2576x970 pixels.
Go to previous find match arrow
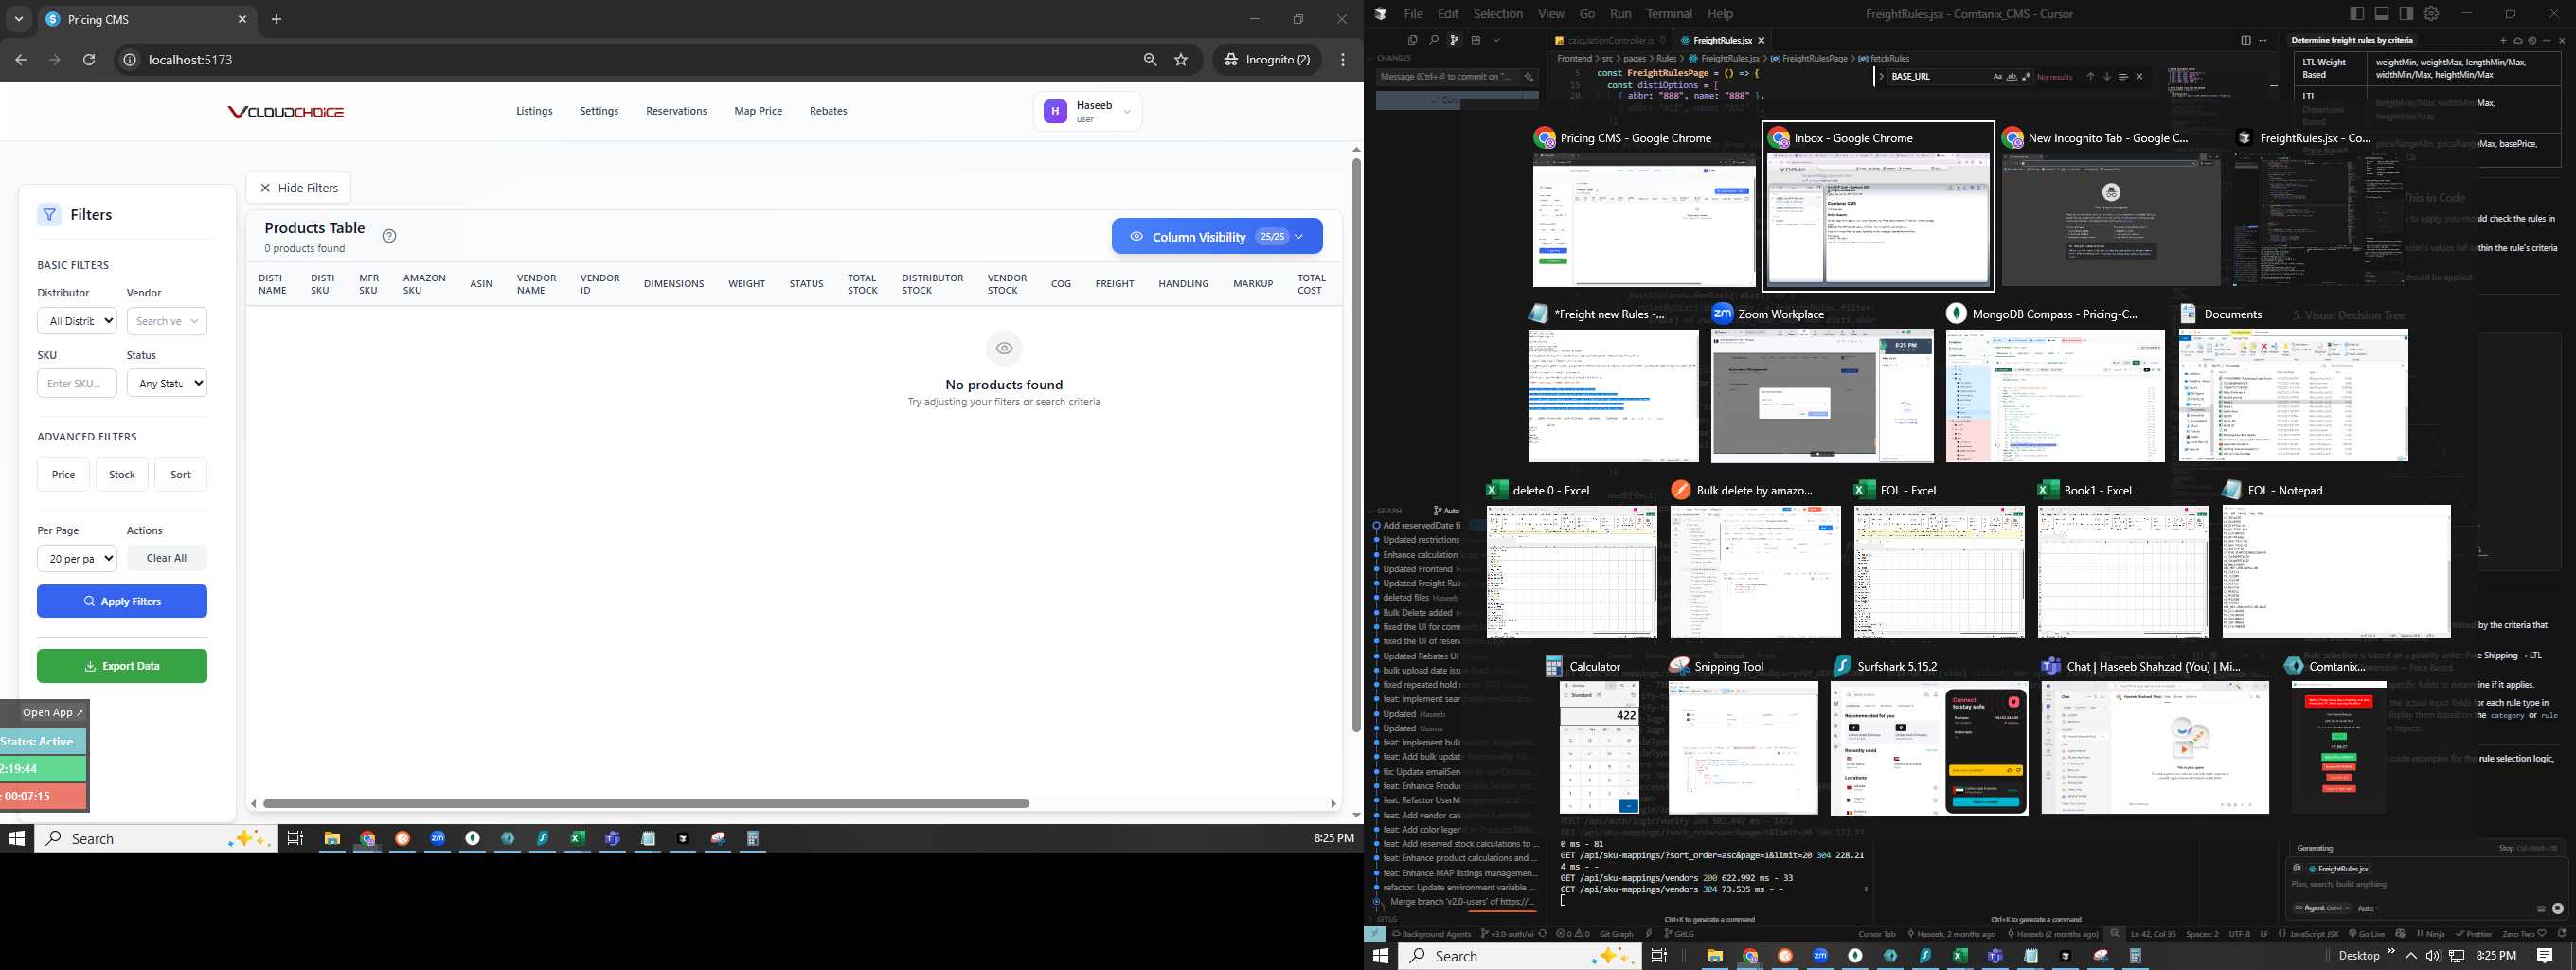[x=2090, y=77]
